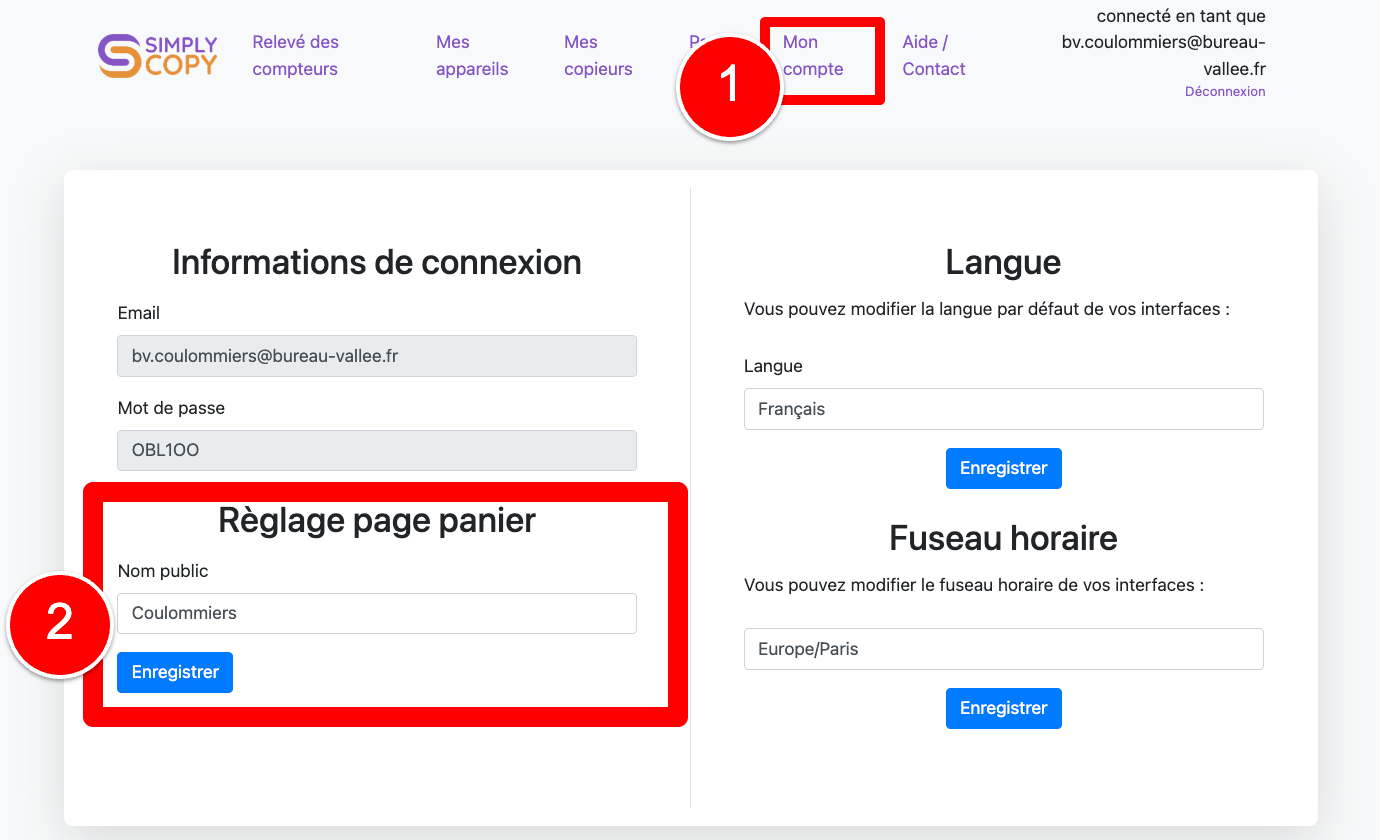The height and width of the screenshot is (840, 1380).
Task: Click the red number 2 annotation badge
Action: click(x=60, y=624)
